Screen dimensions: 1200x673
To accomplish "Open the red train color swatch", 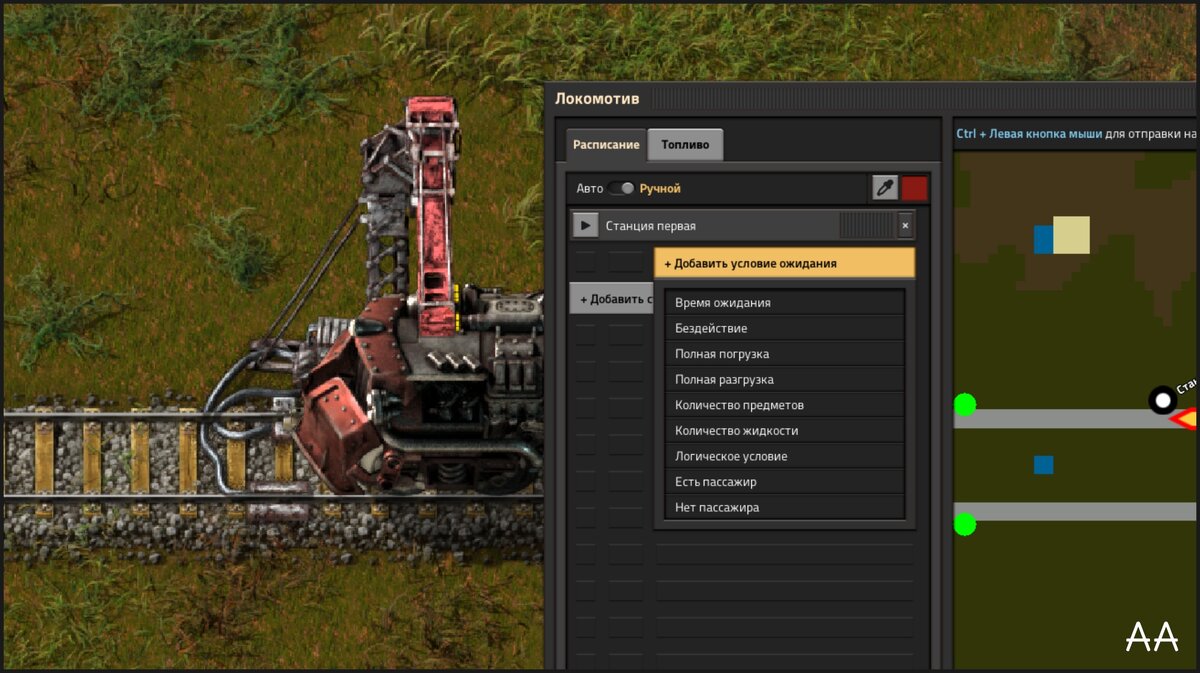I will [915, 188].
